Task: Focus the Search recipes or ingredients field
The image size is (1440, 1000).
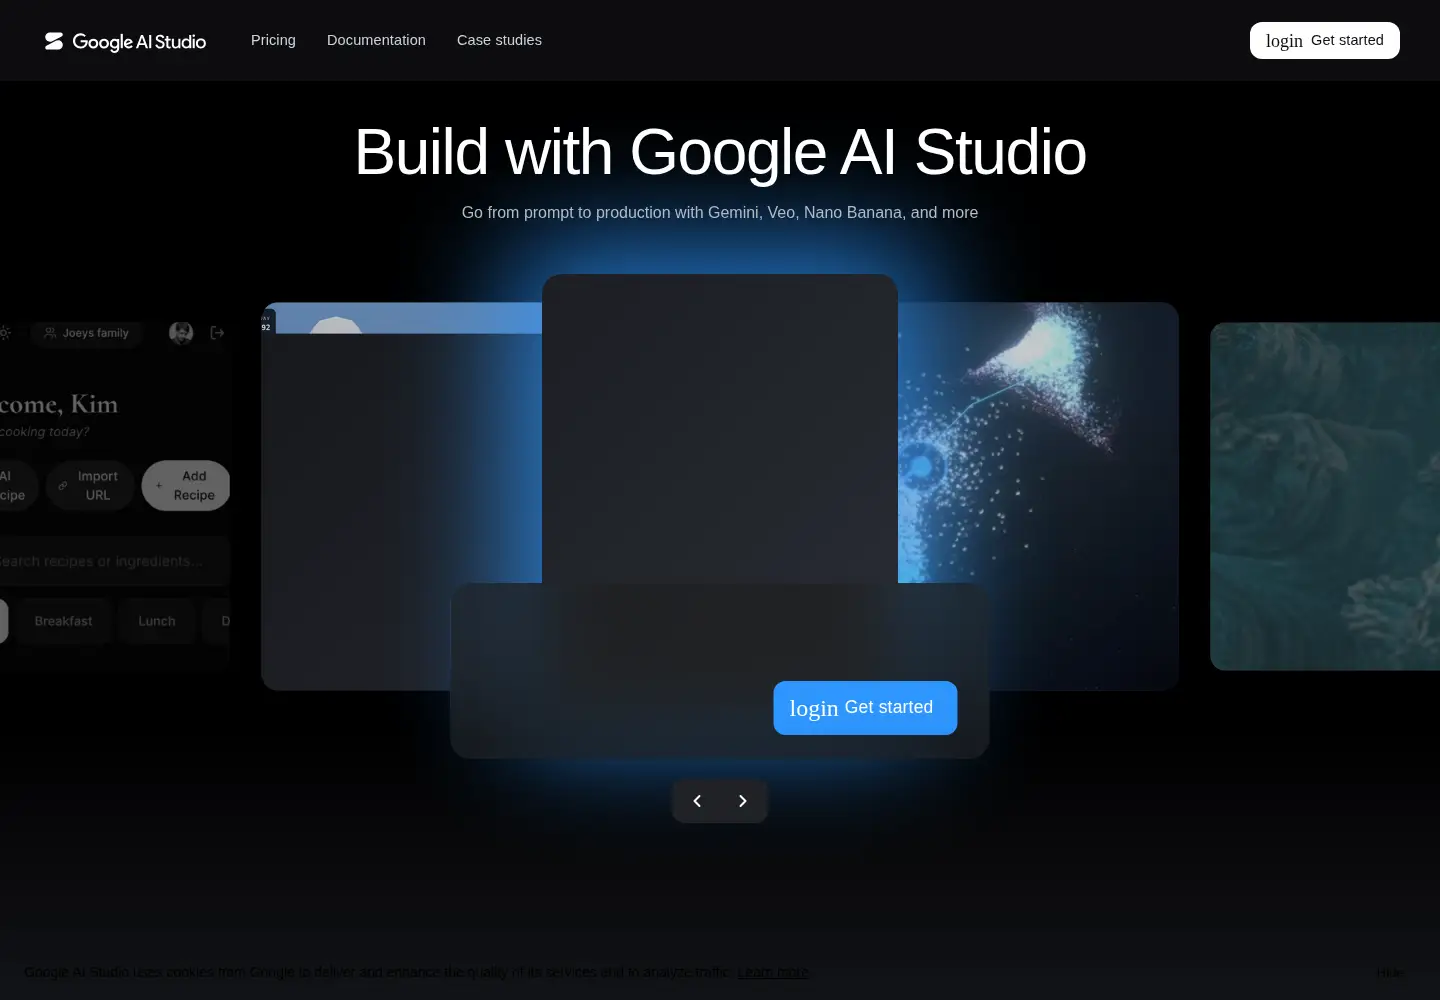Action: point(113,561)
